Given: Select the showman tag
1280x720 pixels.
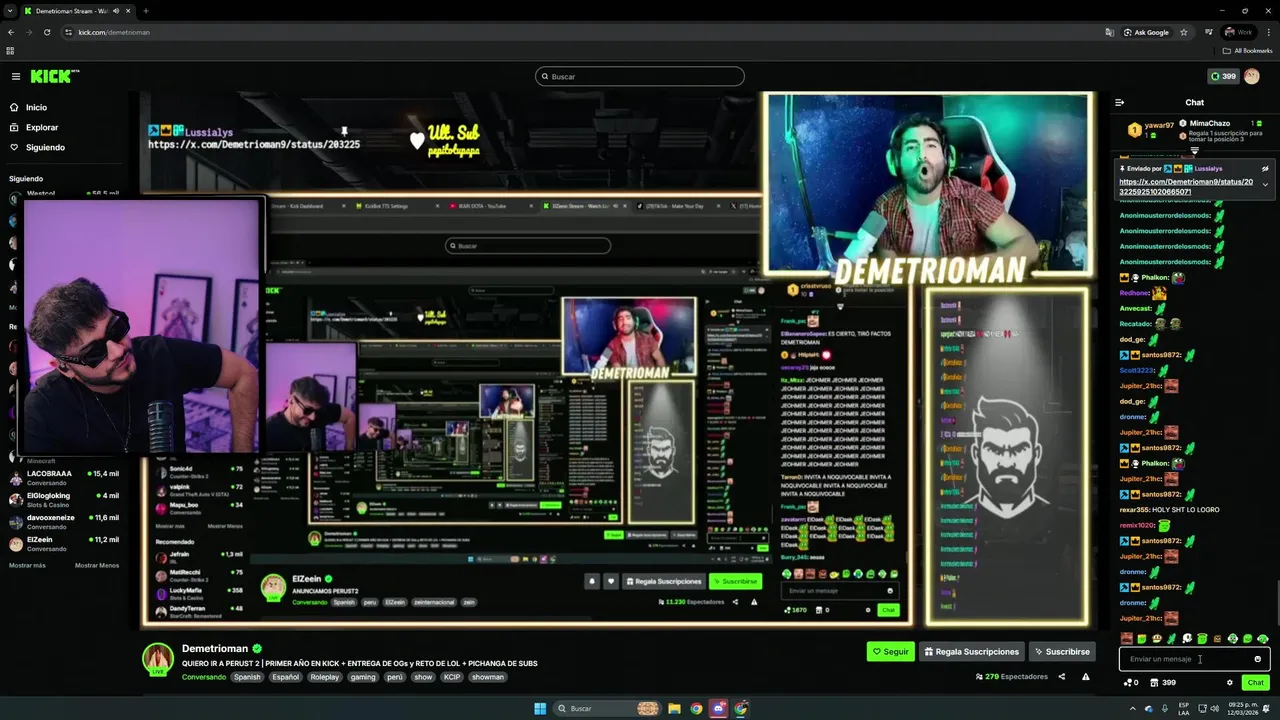Looking at the screenshot, I should (x=488, y=677).
